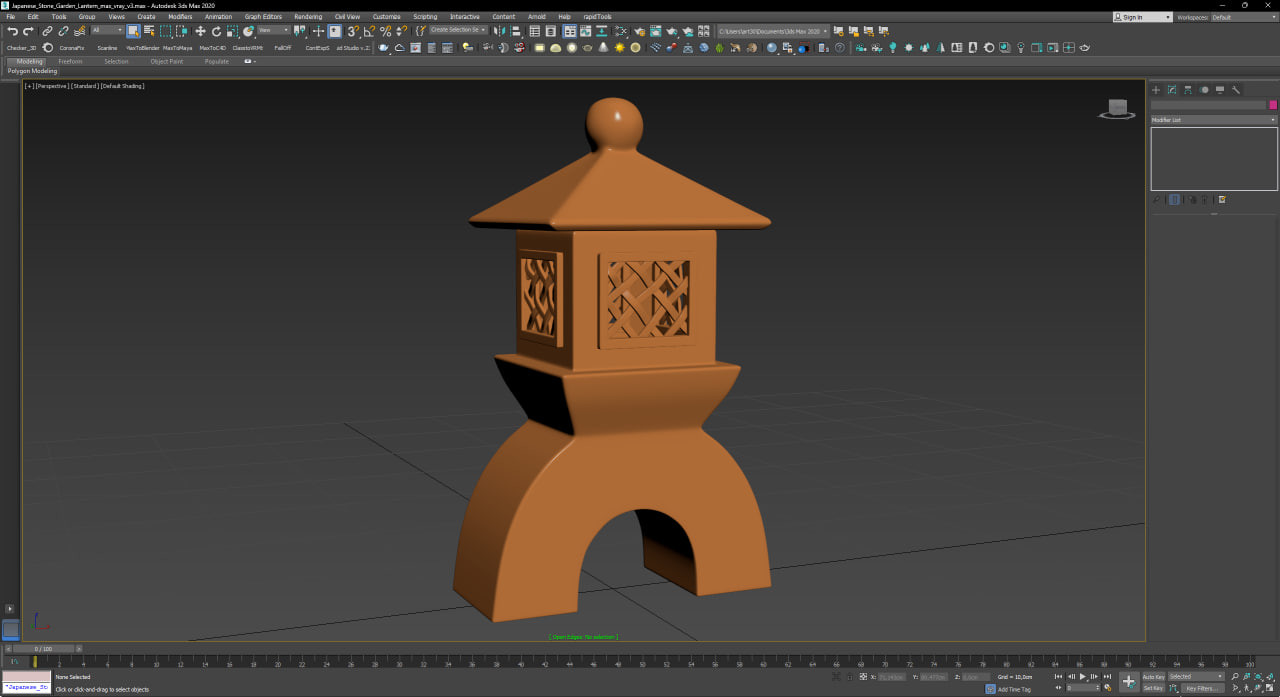Viewport: 1280px width, 697px height.
Task: Click the Undo arrow icon
Action: (x=12, y=31)
